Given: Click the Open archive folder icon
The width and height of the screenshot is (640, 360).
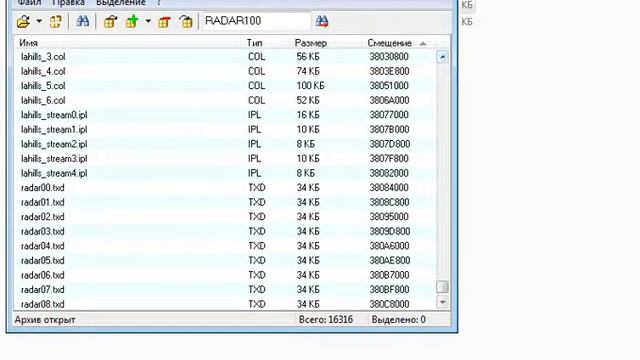Looking at the screenshot, I should (x=23, y=21).
